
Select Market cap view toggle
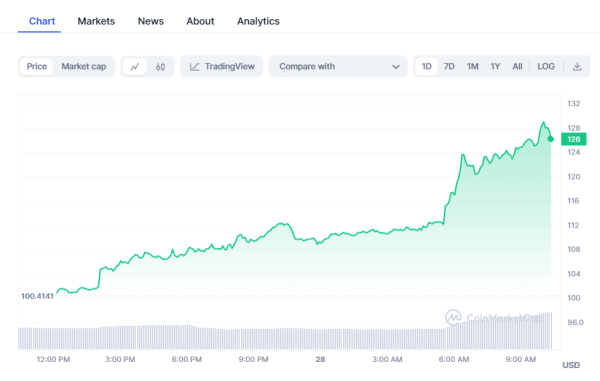point(84,67)
